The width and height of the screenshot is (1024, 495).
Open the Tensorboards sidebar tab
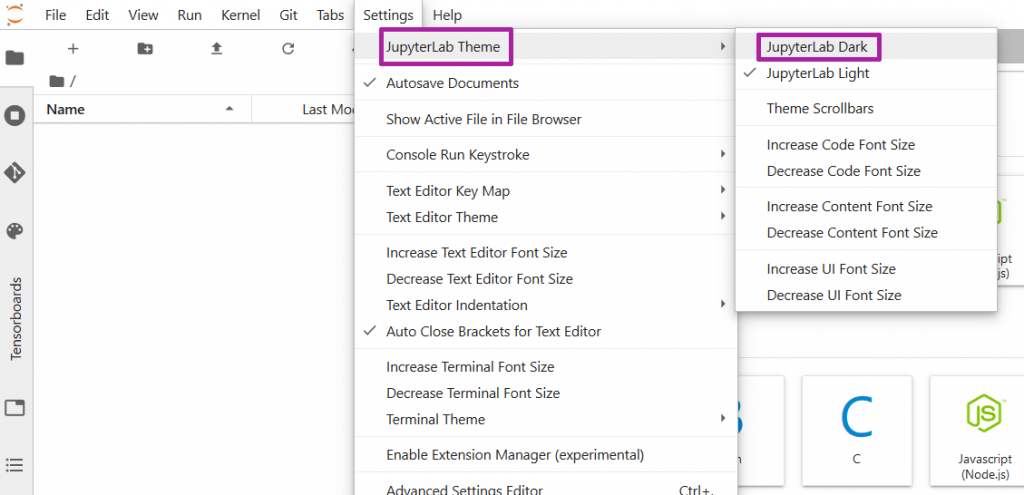pos(16,319)
